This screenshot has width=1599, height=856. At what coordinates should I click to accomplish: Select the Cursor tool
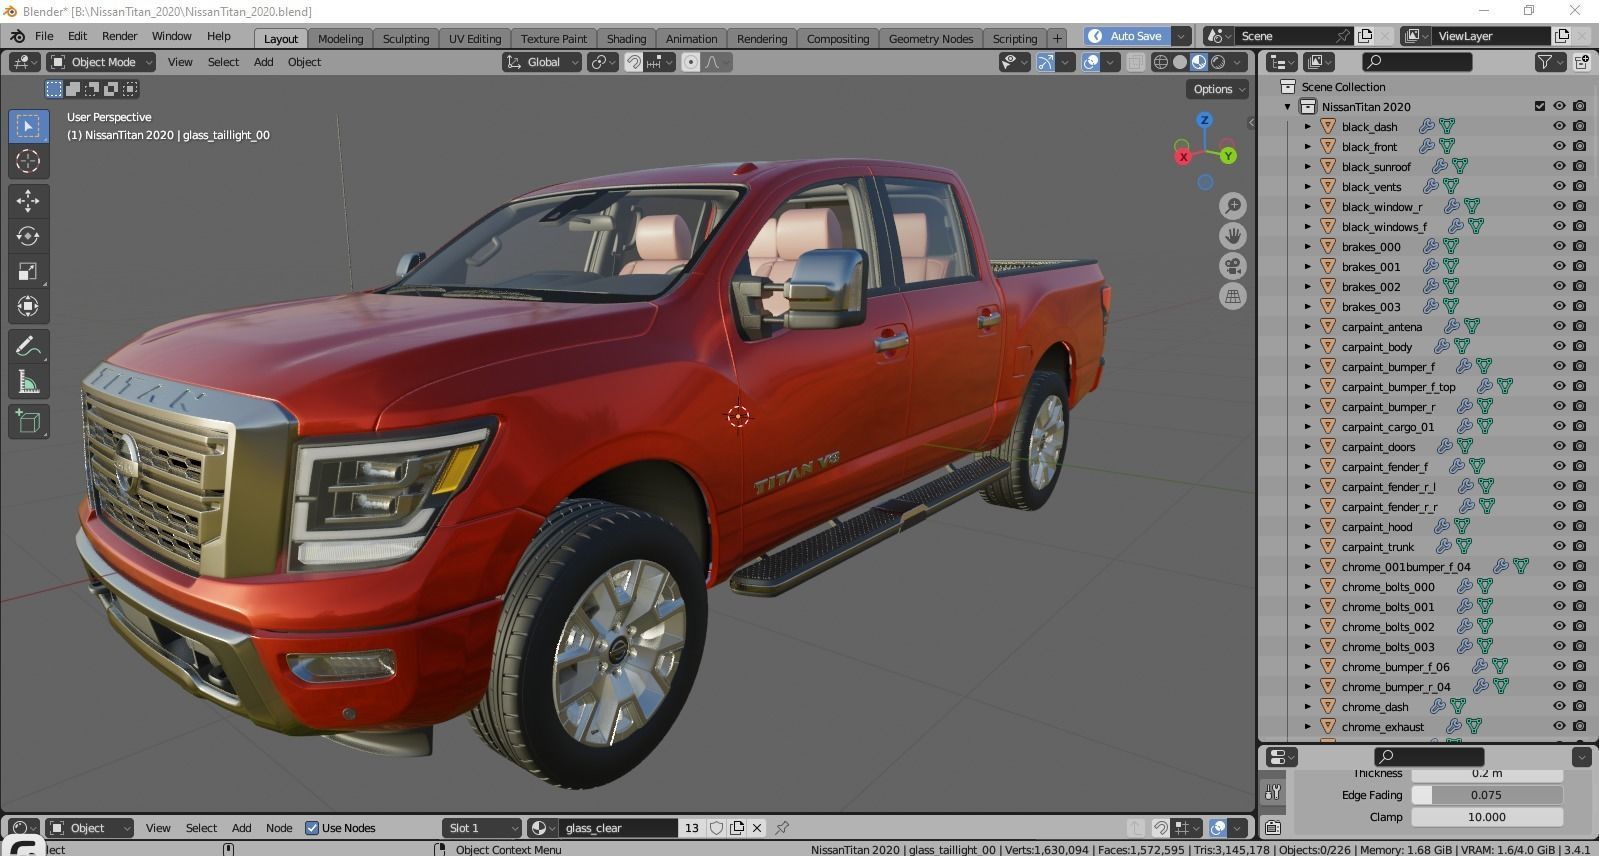(28, 161)
